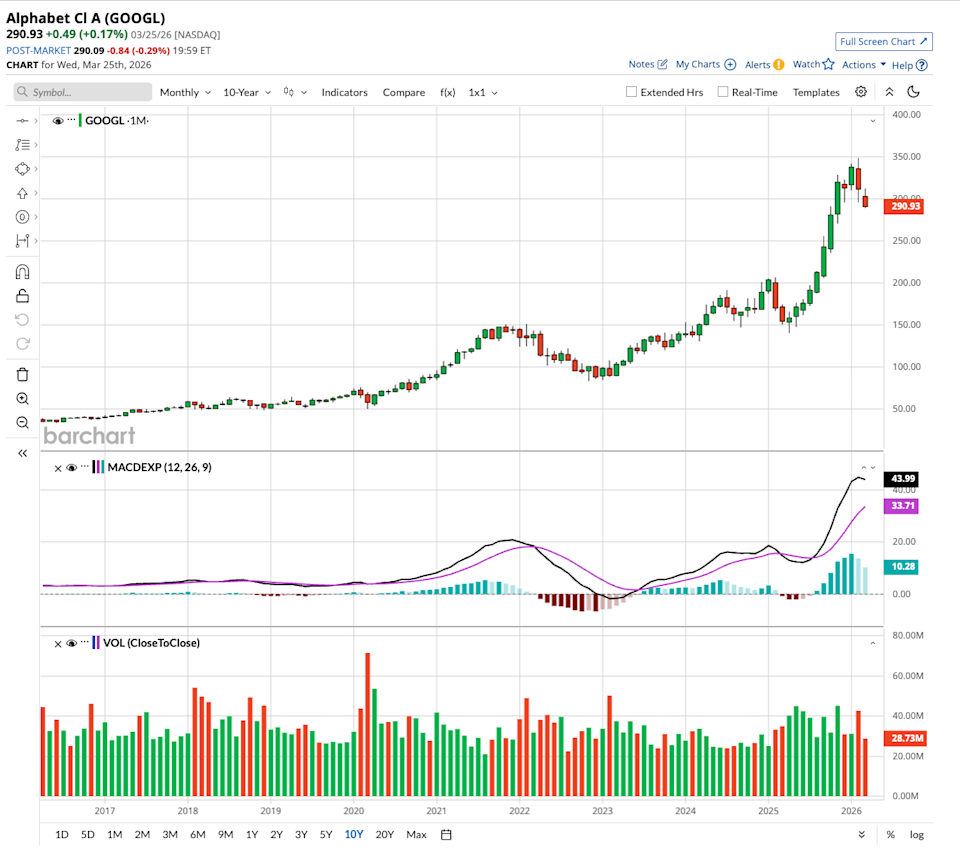The width and height of the screenshot is (960, 857).
Task: Check the Extended Hrs checkbox
Action: 631,92
